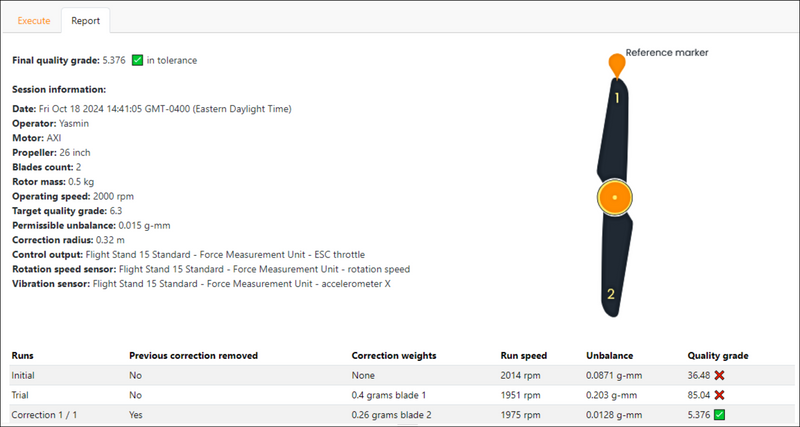Click the green in-tolerance checkmark

137,60
